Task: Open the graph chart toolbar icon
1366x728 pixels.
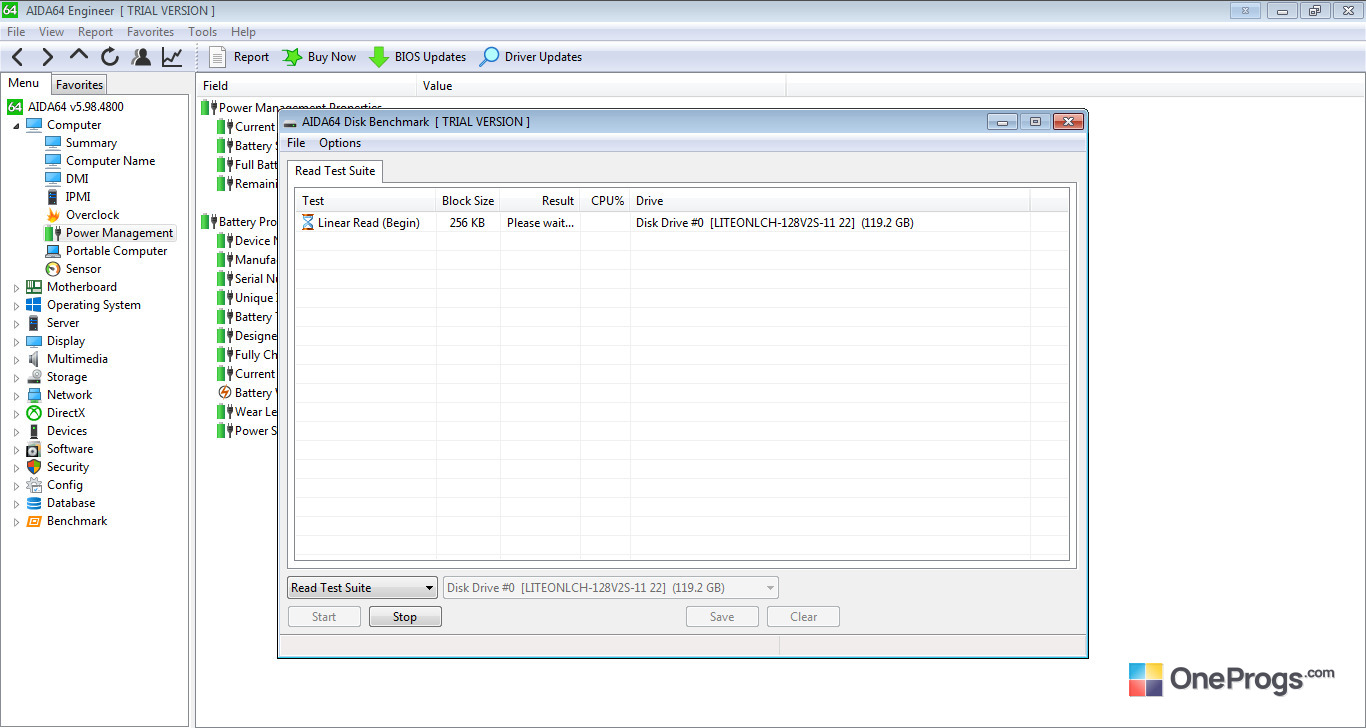Action: click(x=172, y=57)
